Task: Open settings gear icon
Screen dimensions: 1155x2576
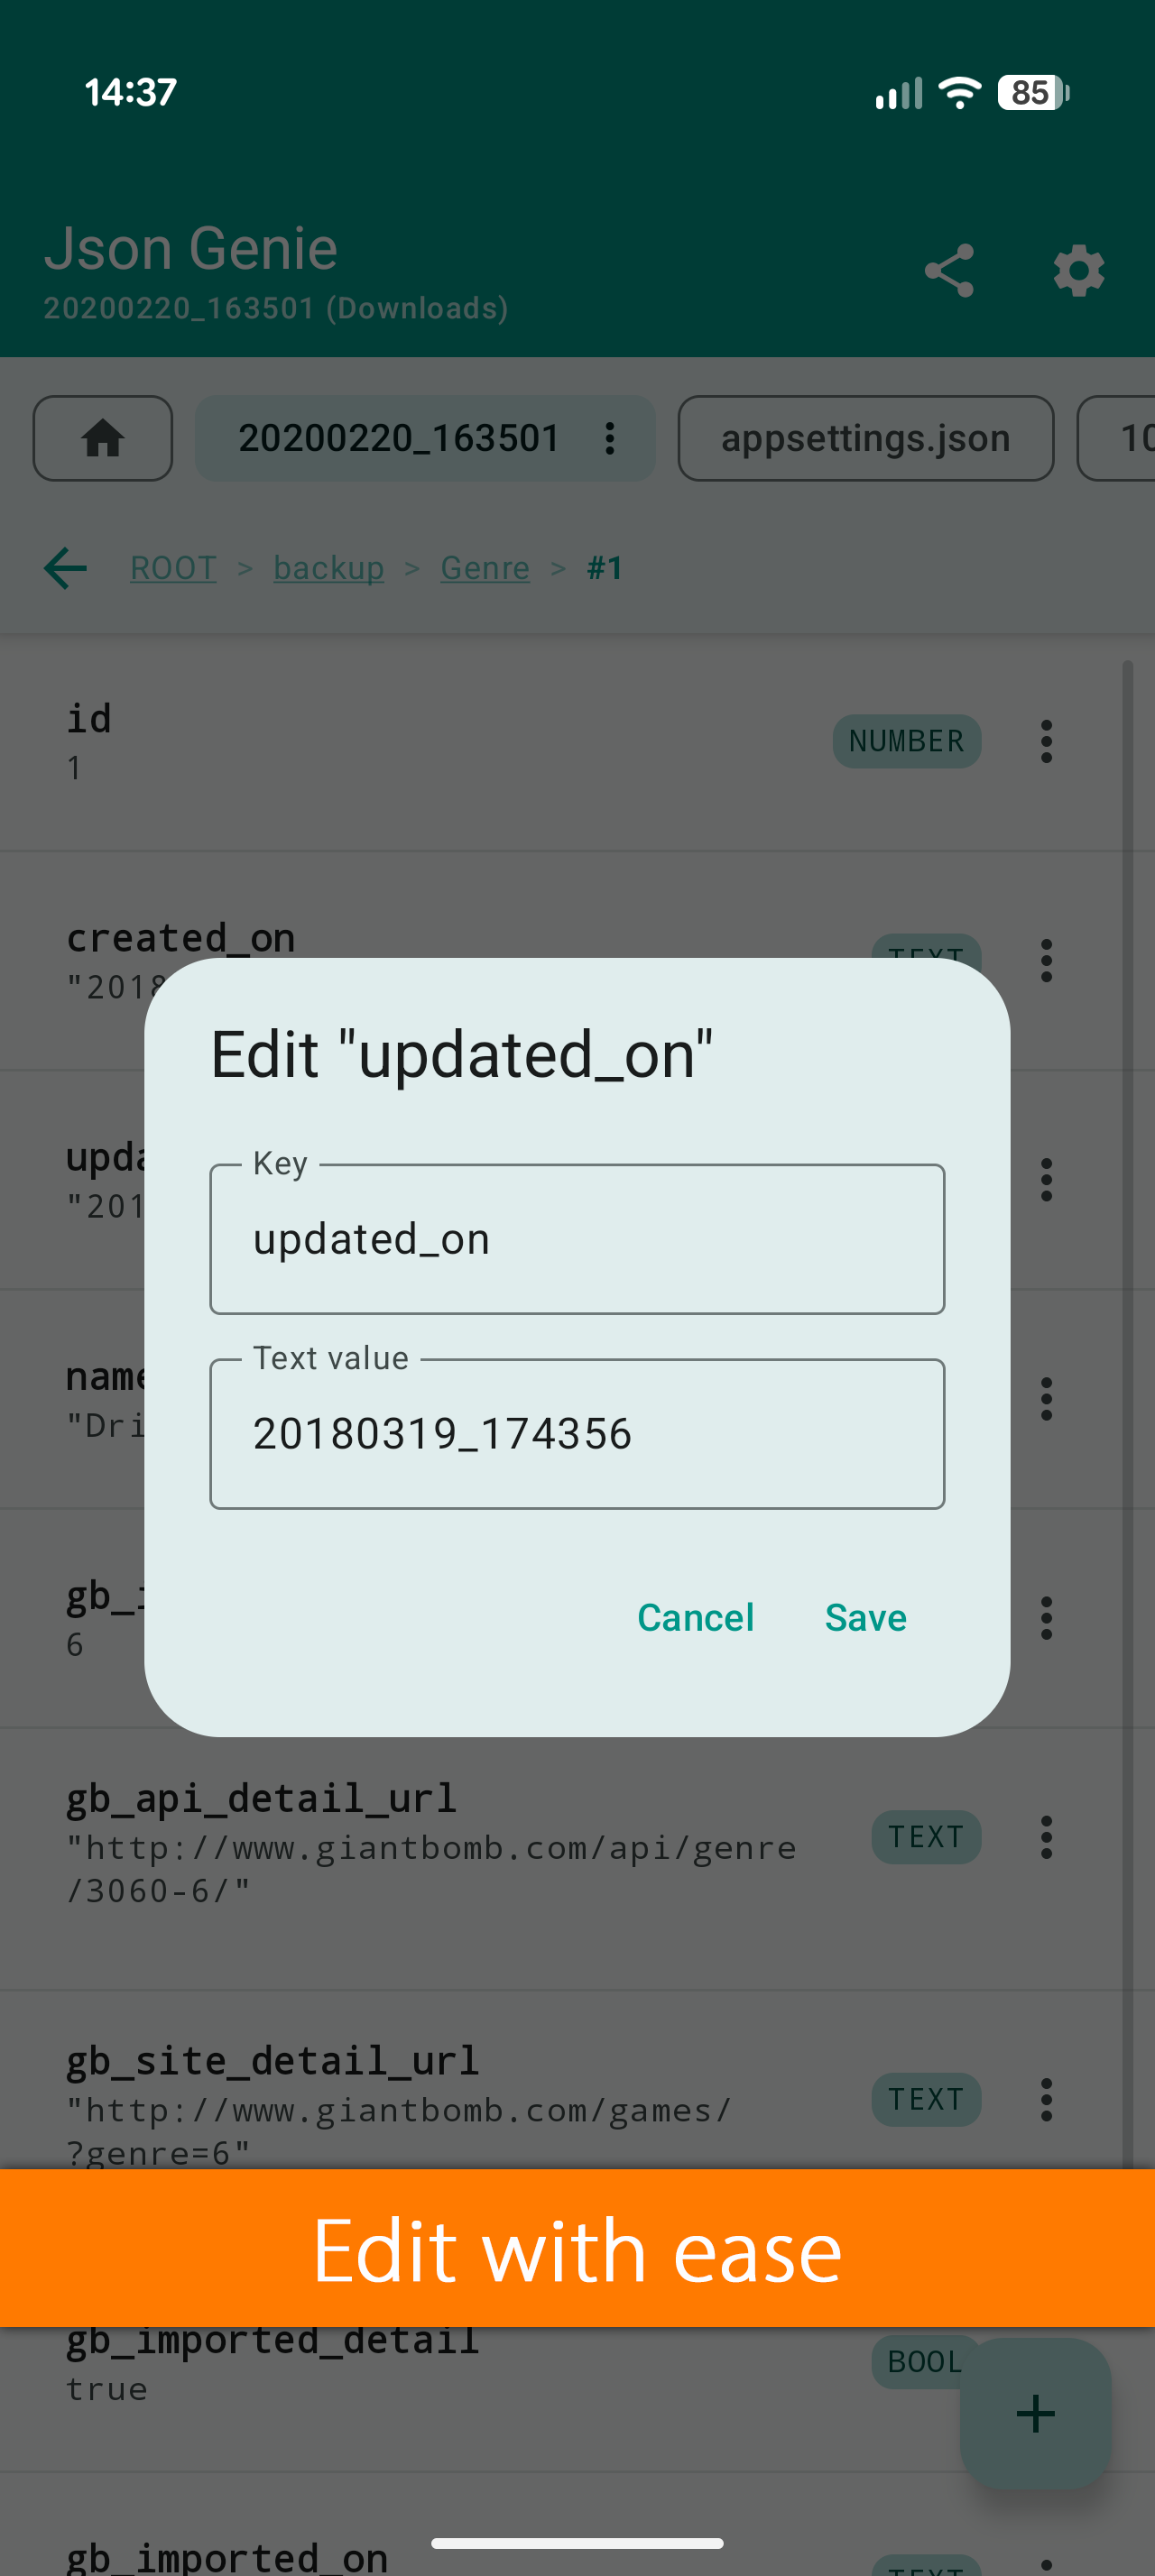Action: click(x=1079, y=271)
